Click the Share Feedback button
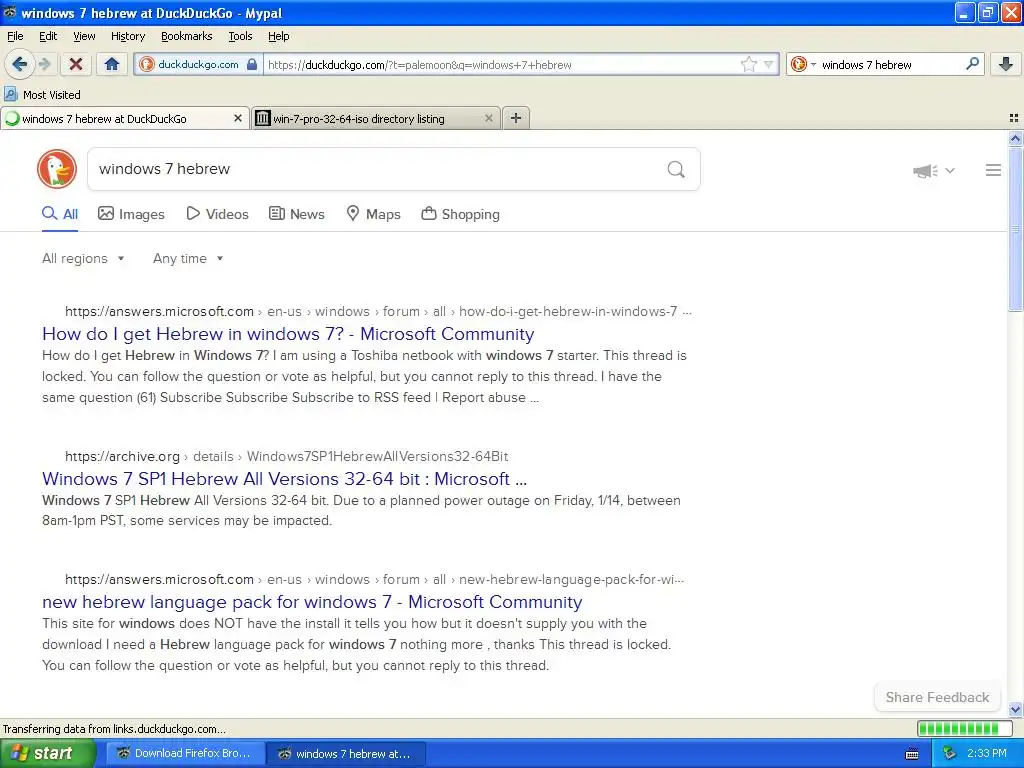Viewport: 1024px width, 768px height. [x=937, y=697]
